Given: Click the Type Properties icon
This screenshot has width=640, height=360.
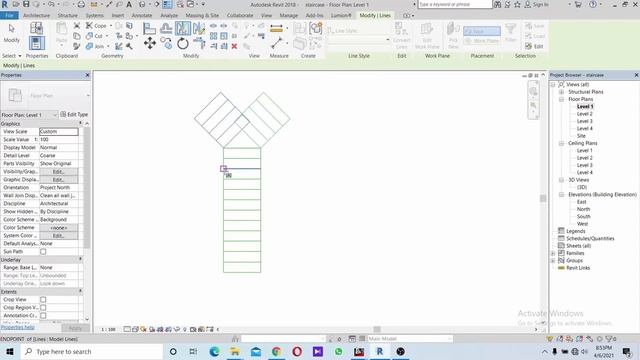Looking at the screenshot, I should coord(36,28).
